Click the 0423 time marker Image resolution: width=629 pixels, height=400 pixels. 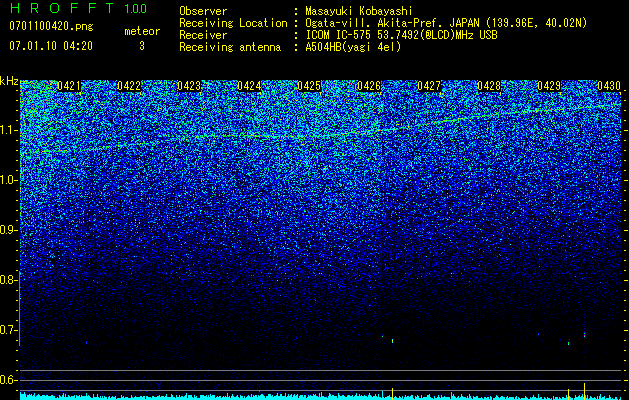189,86
